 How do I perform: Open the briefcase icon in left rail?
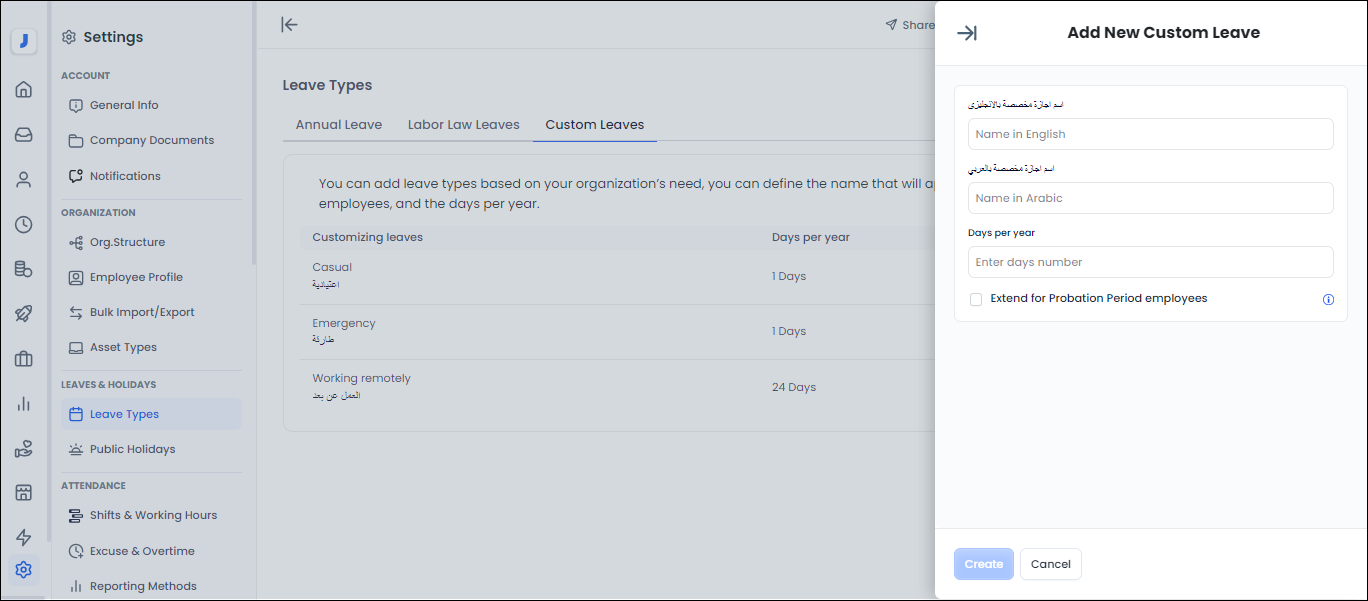[x=24, y=359]
